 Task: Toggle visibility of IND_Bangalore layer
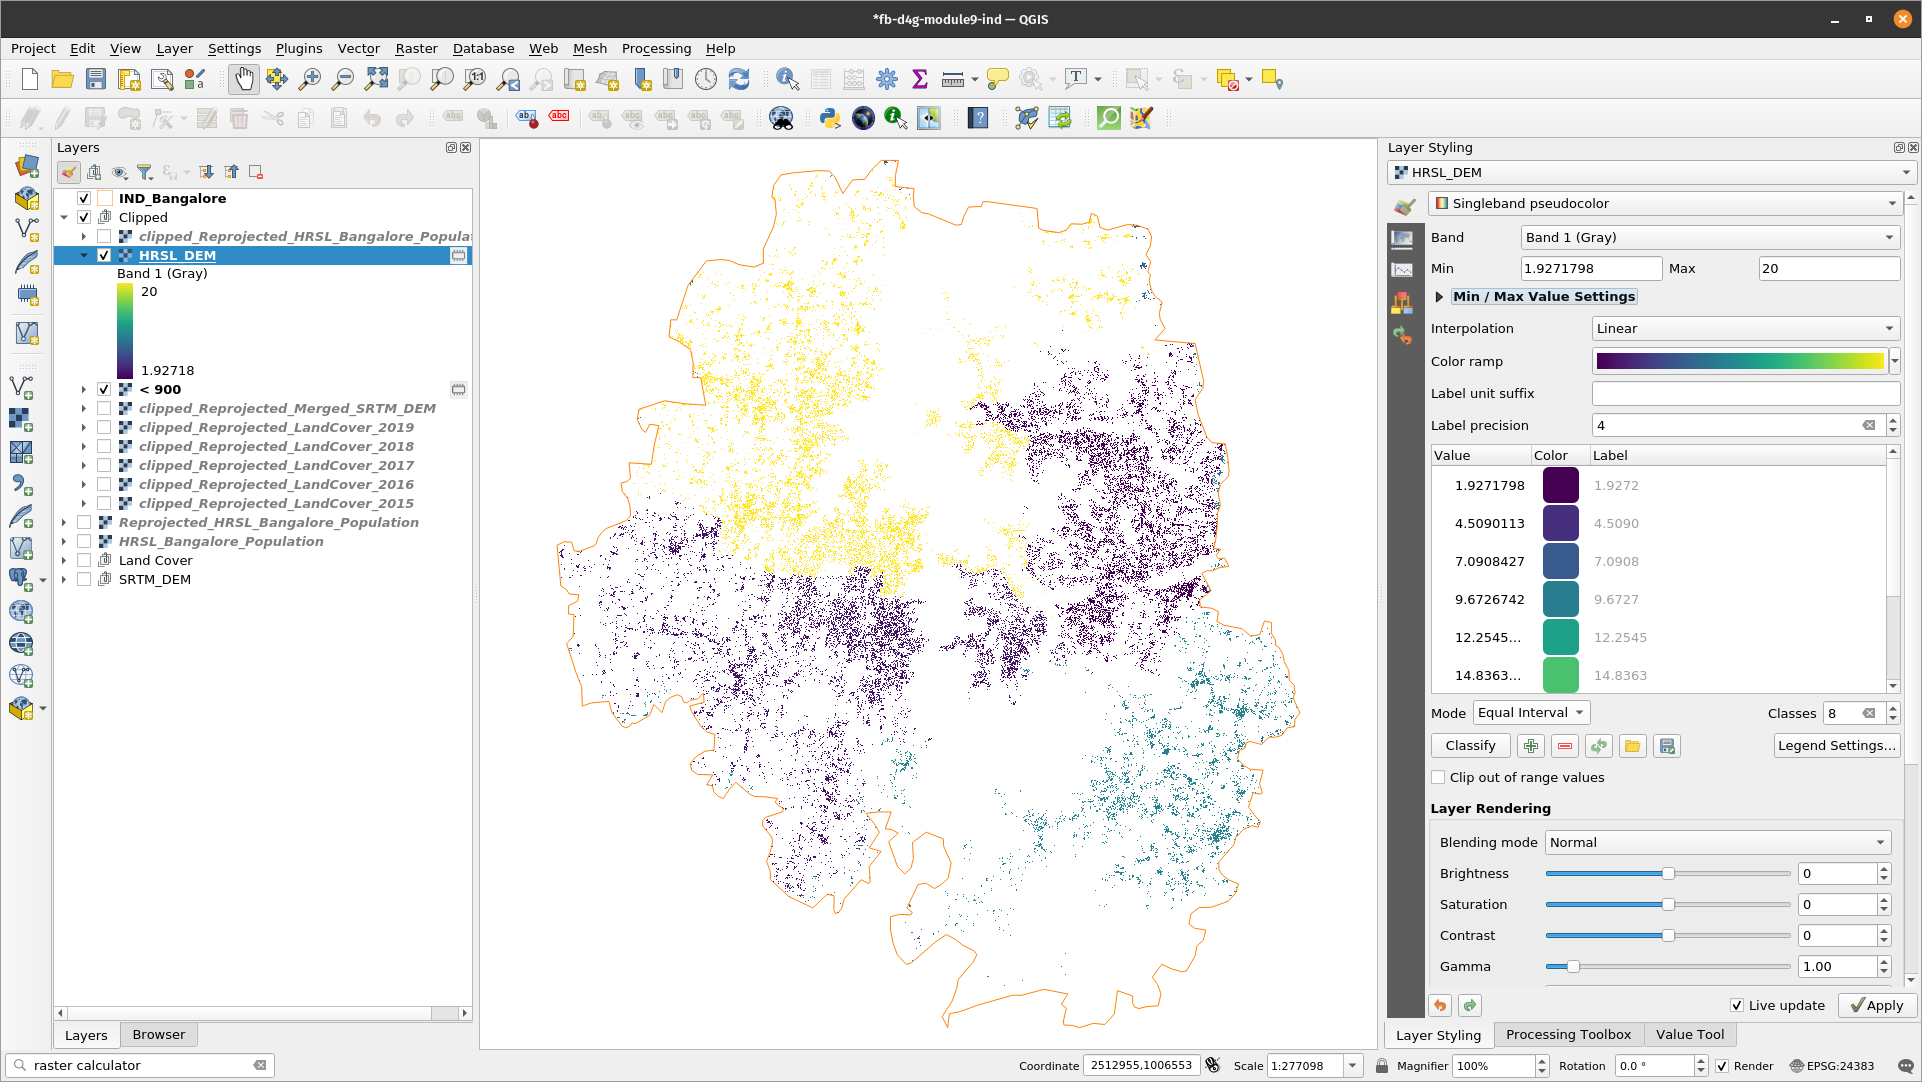click(x=83, y=198)
